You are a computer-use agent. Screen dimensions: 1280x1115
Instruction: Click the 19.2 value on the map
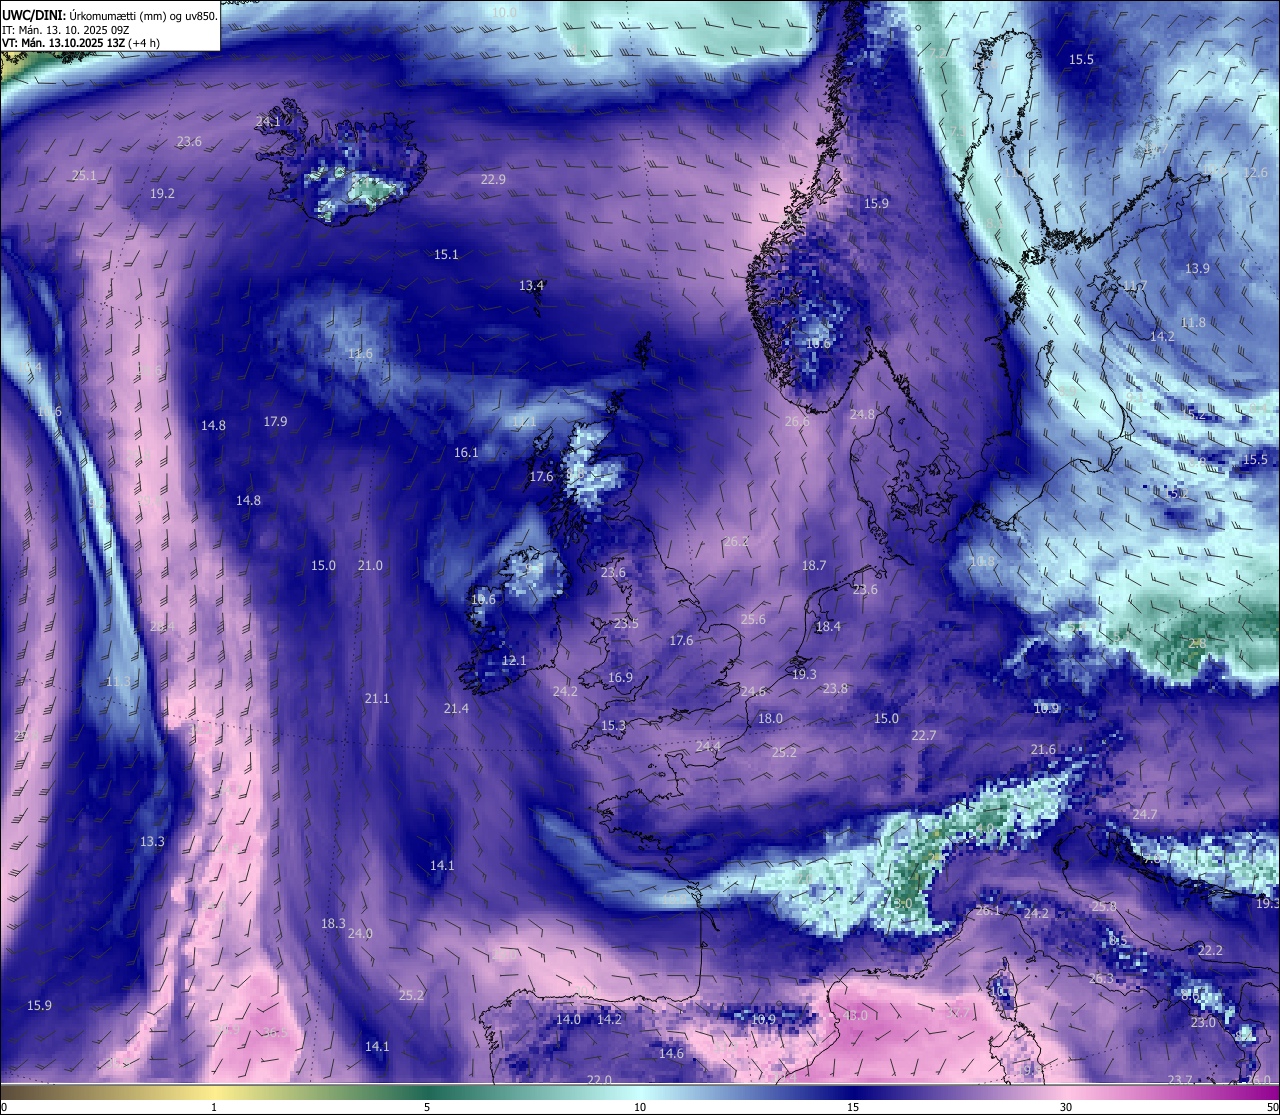[x=162, y=194]
